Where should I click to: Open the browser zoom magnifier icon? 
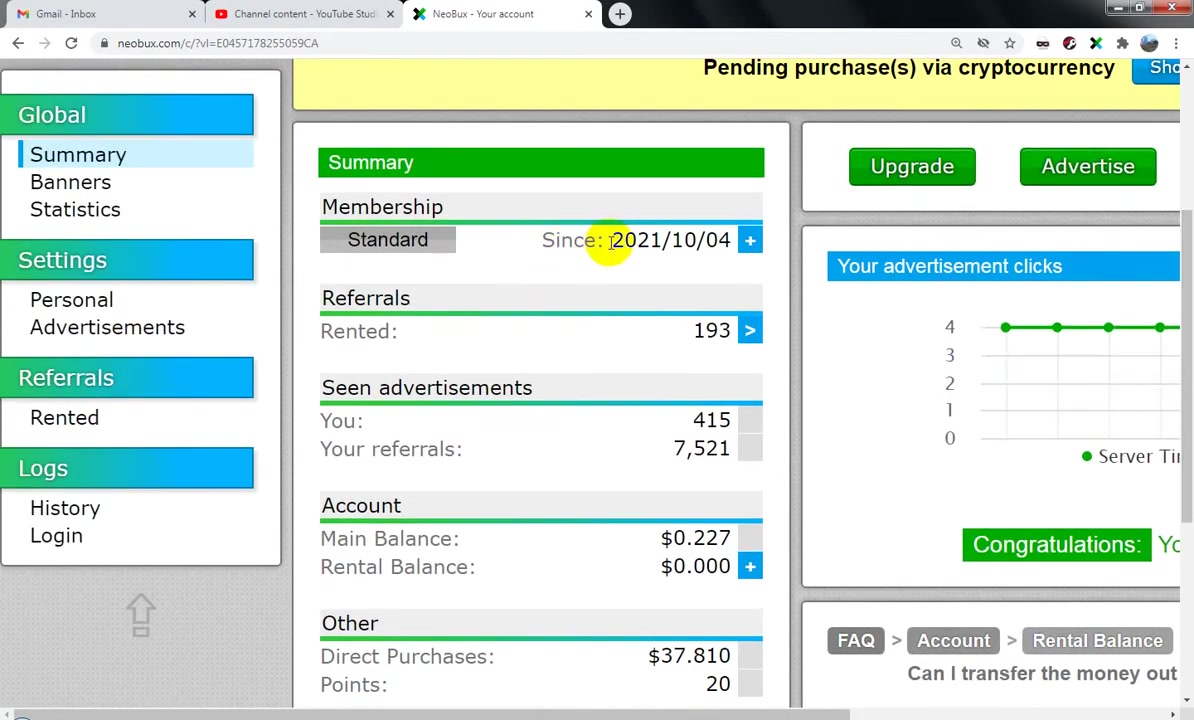click(x=956, y=43)
